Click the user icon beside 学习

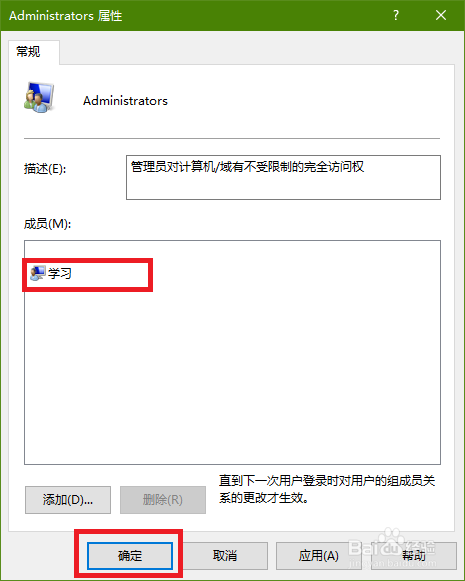coord(37,273)
